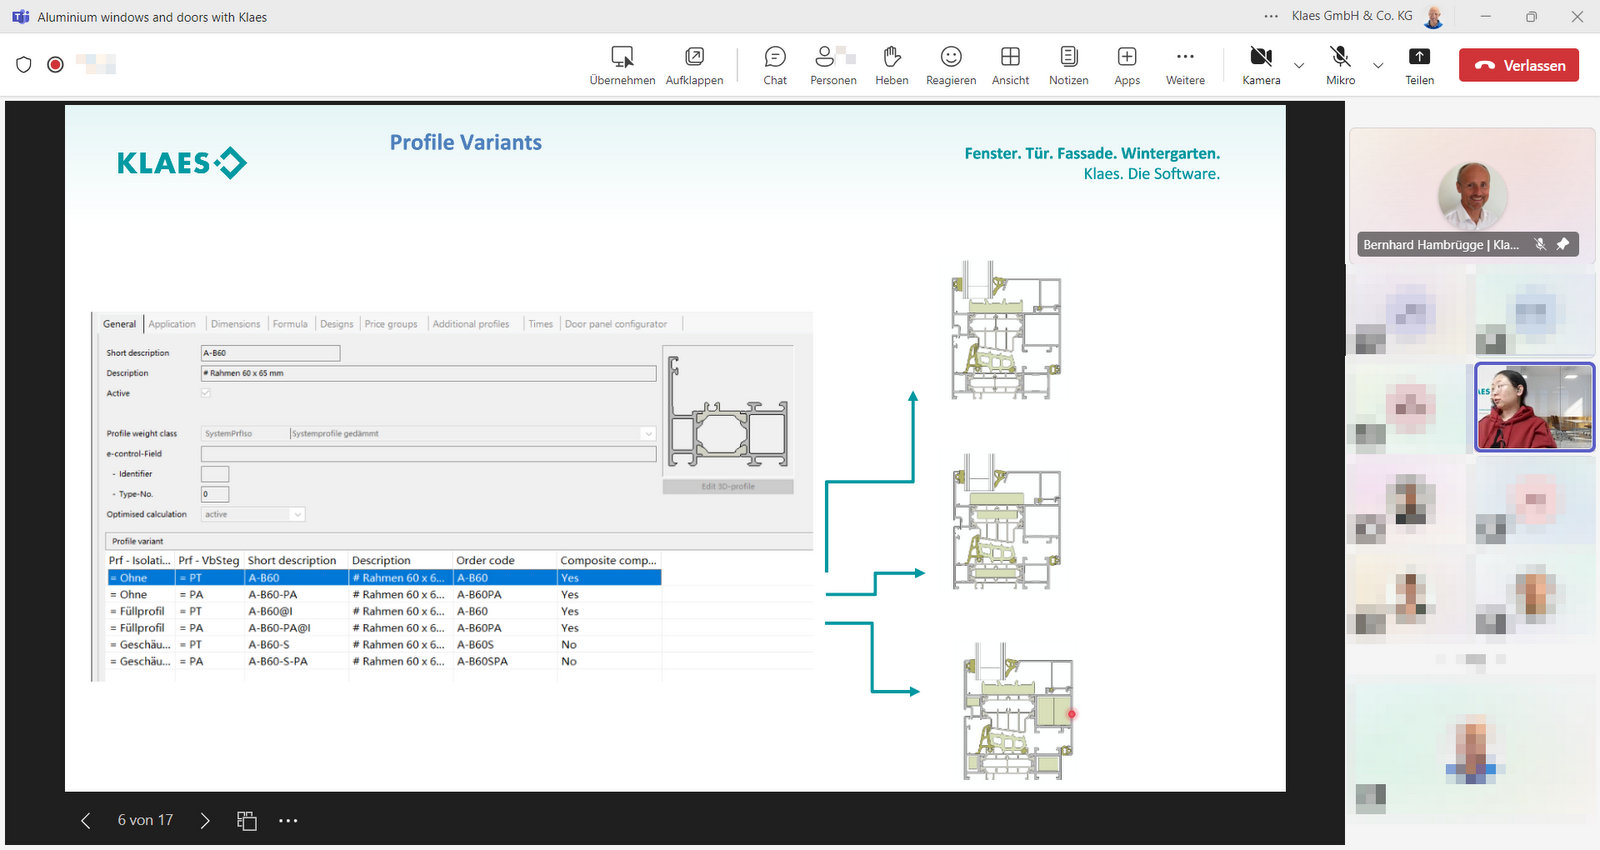Go to the next slide
The height and width of the screenshot is (850, 1600).
(x=205, y=821)
